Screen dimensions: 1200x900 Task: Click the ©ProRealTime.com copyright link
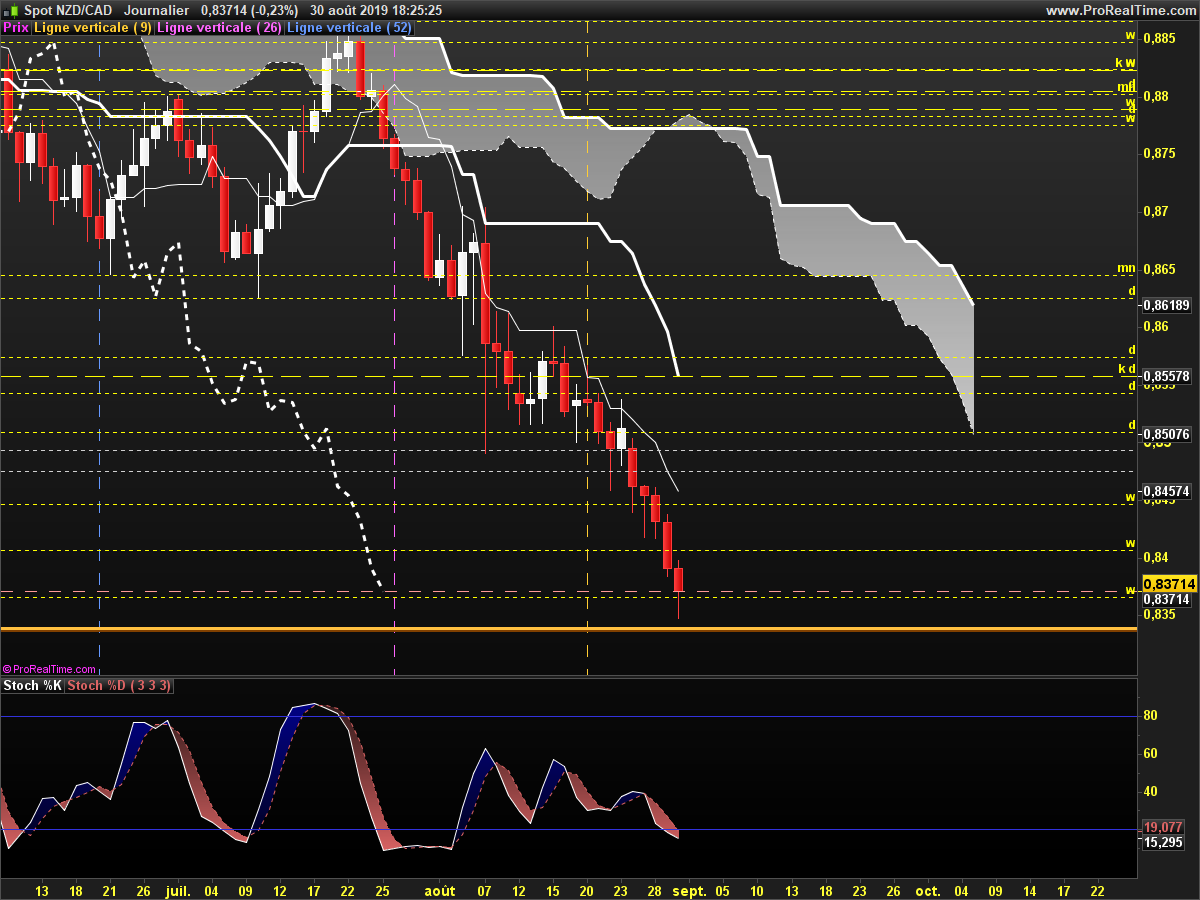tap(49, 669)
